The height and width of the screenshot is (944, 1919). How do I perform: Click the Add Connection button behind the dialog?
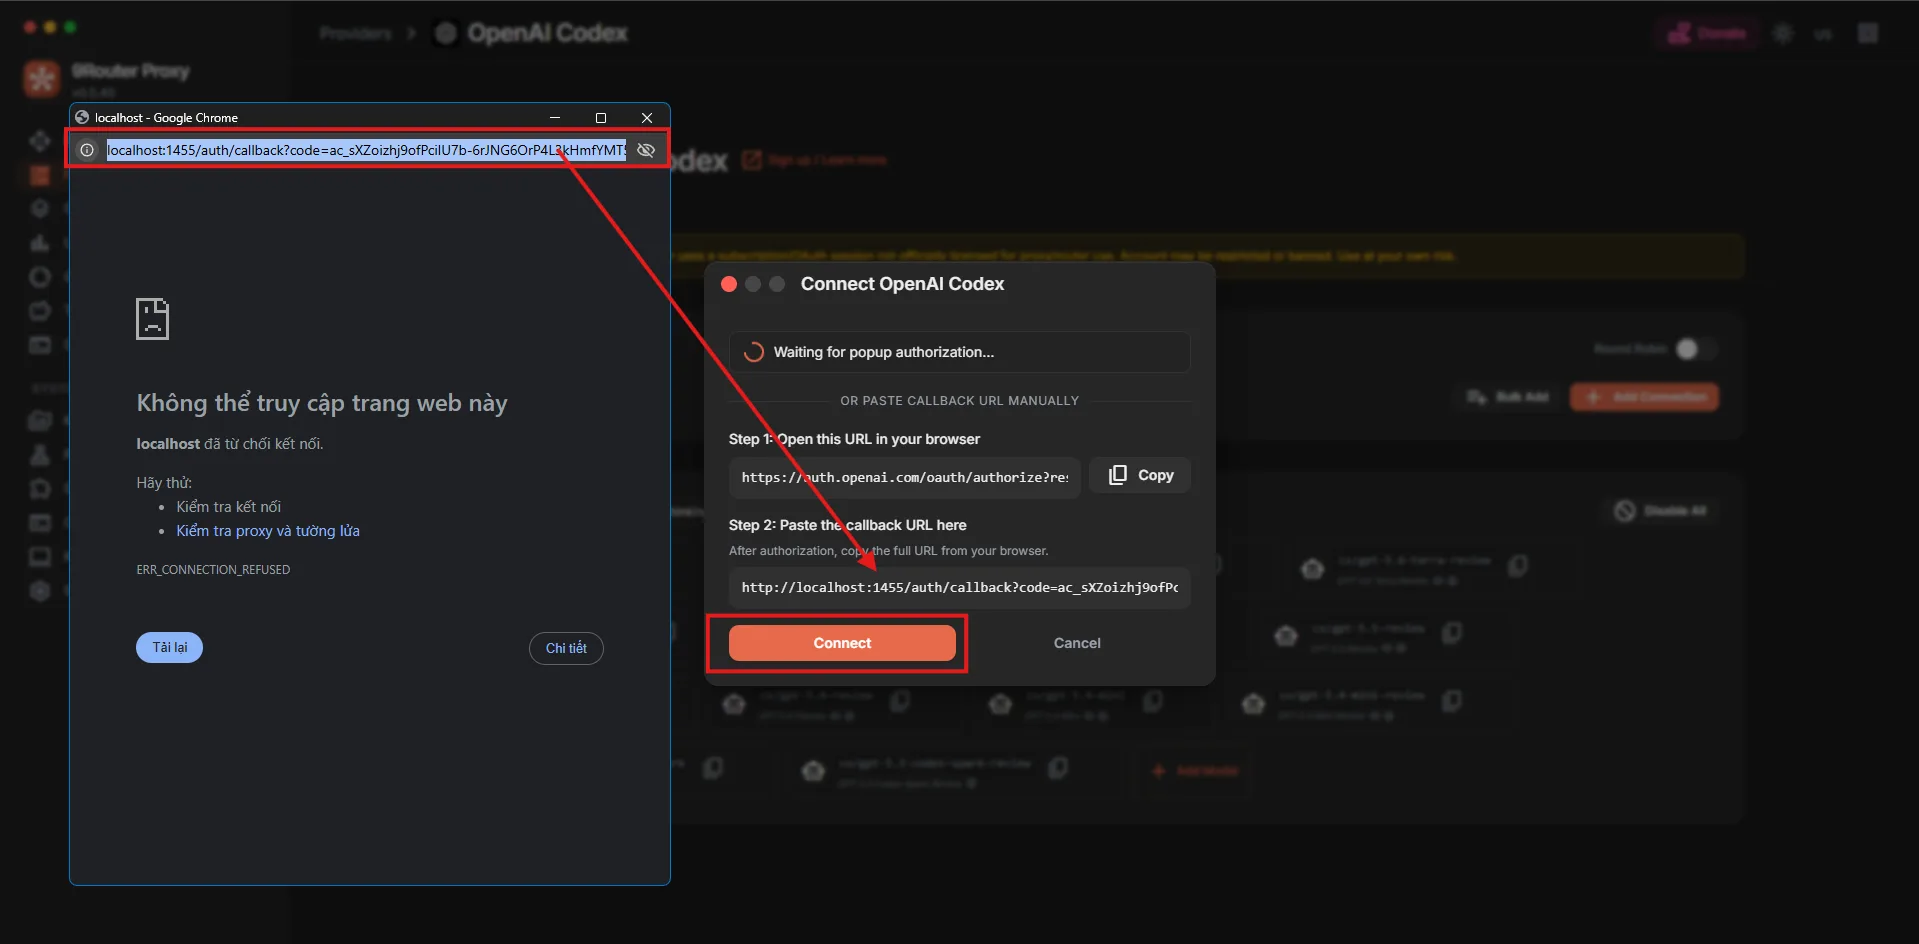pyautogui.click(x=1644, y=397)
